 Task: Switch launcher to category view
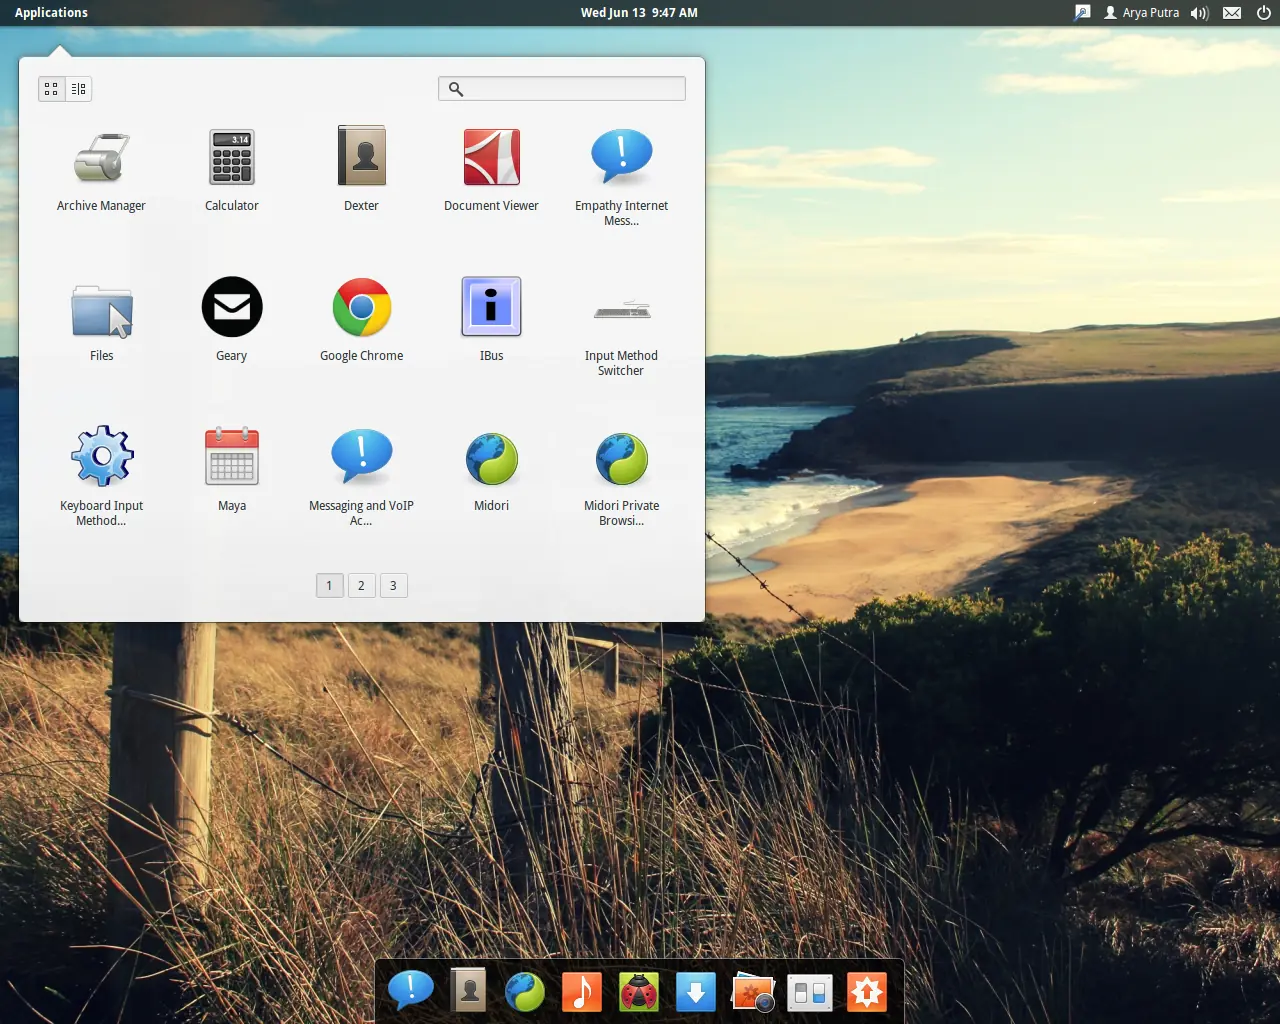tap(79, 89)
